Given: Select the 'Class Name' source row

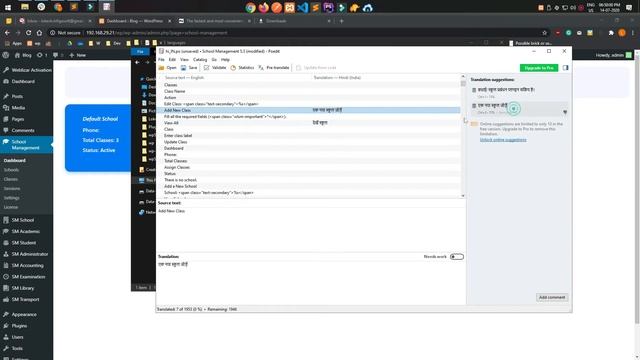Looking at the screenshot, I should click(x=310, y=91).
